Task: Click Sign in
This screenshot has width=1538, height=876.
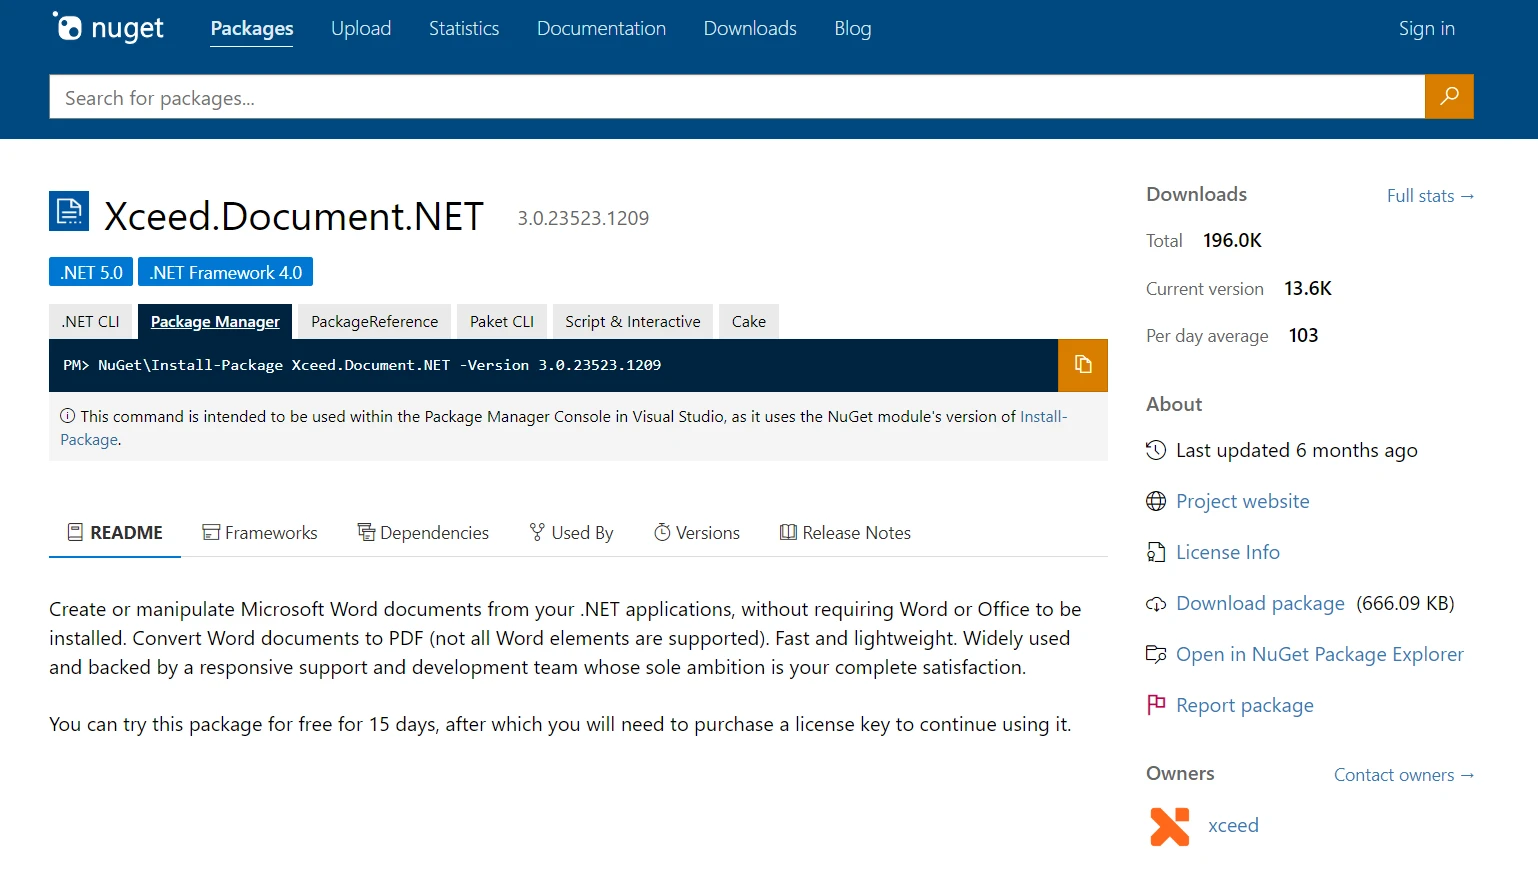Action: point(1426,28)
